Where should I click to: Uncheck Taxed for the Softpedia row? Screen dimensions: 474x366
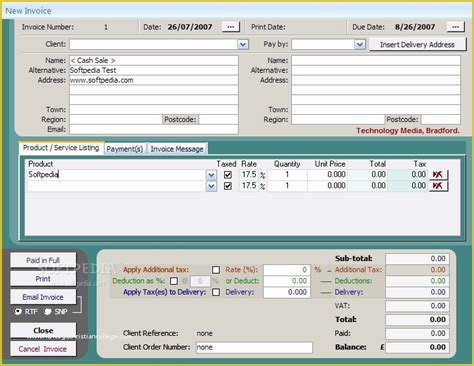228,175
